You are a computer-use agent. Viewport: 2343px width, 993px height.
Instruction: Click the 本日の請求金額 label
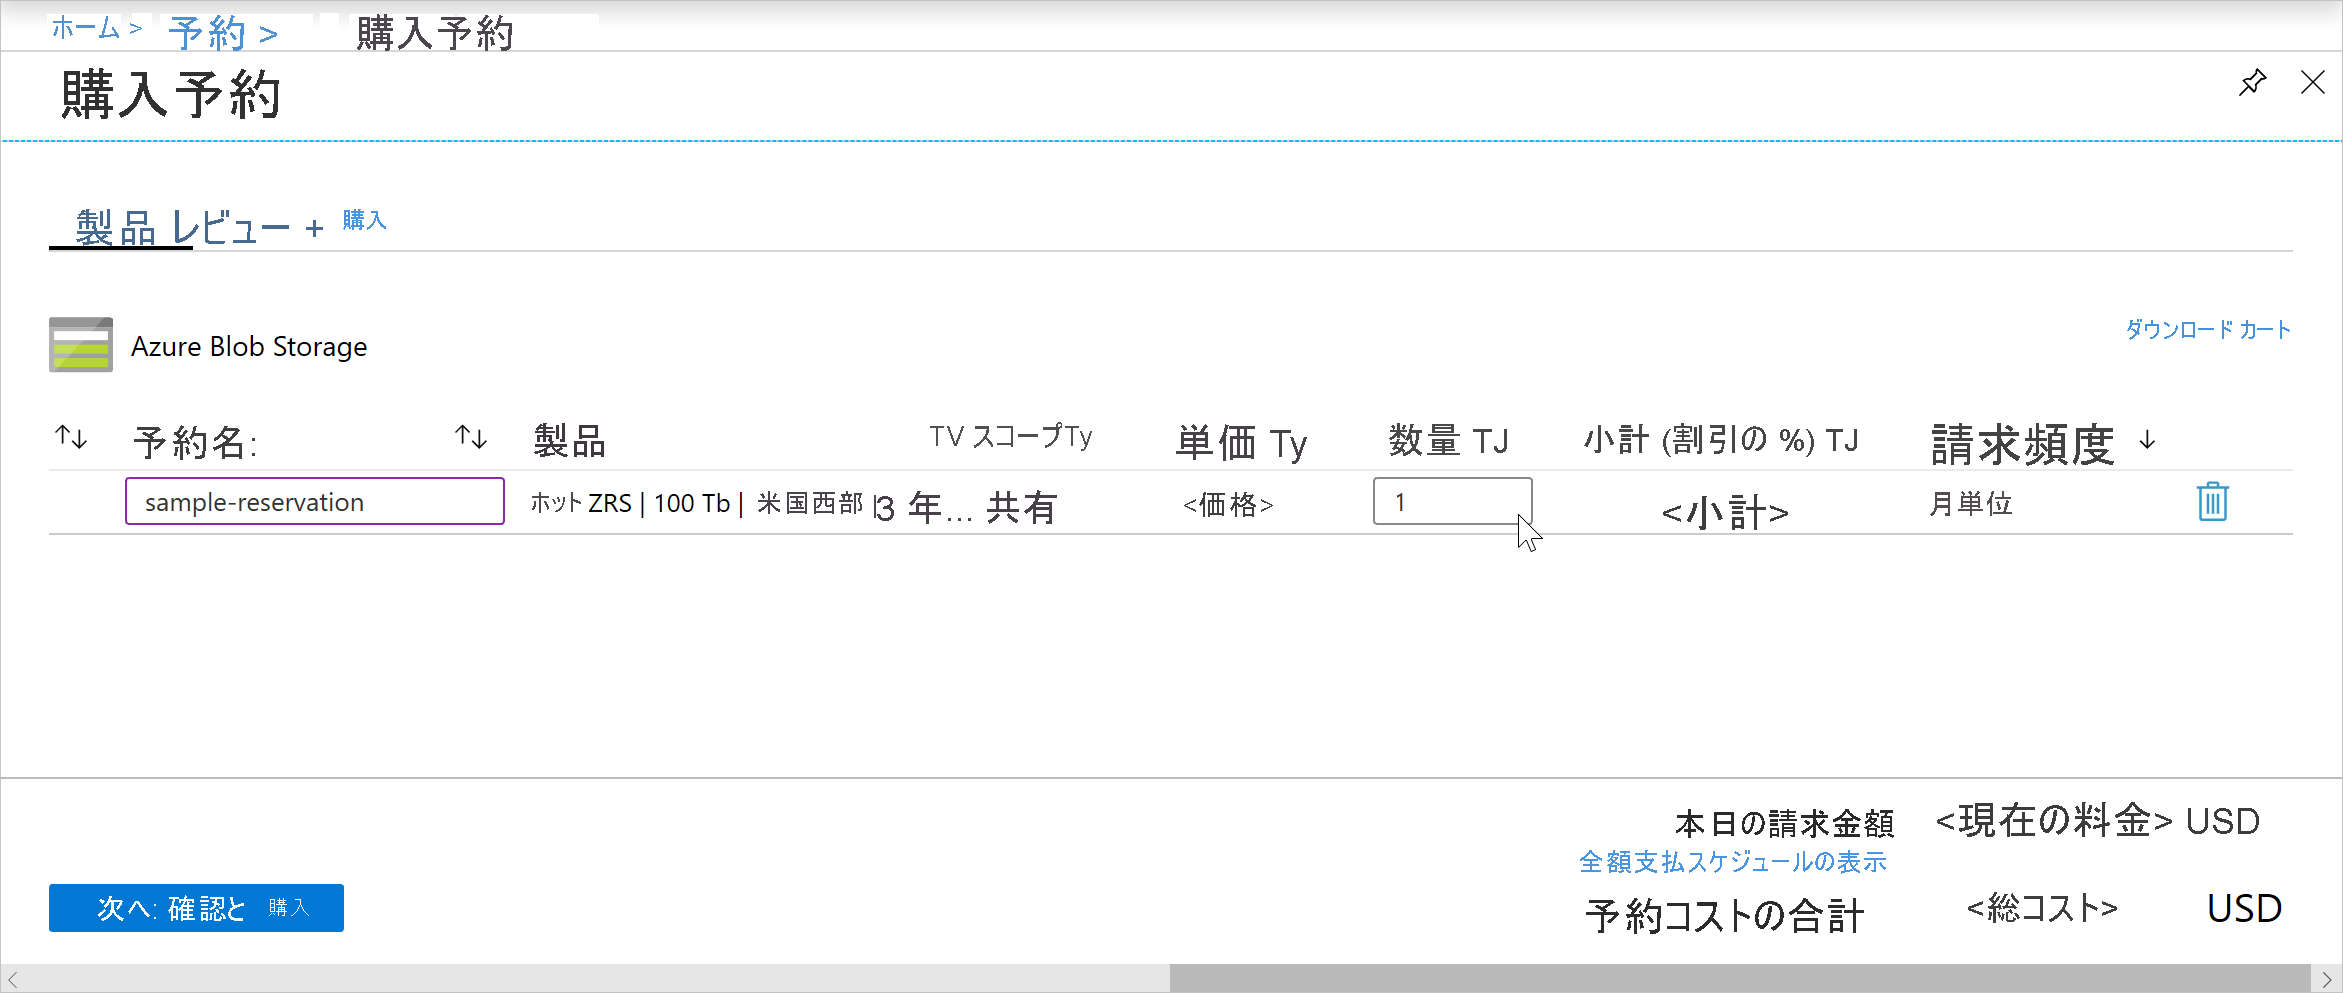pos(1785,824)
